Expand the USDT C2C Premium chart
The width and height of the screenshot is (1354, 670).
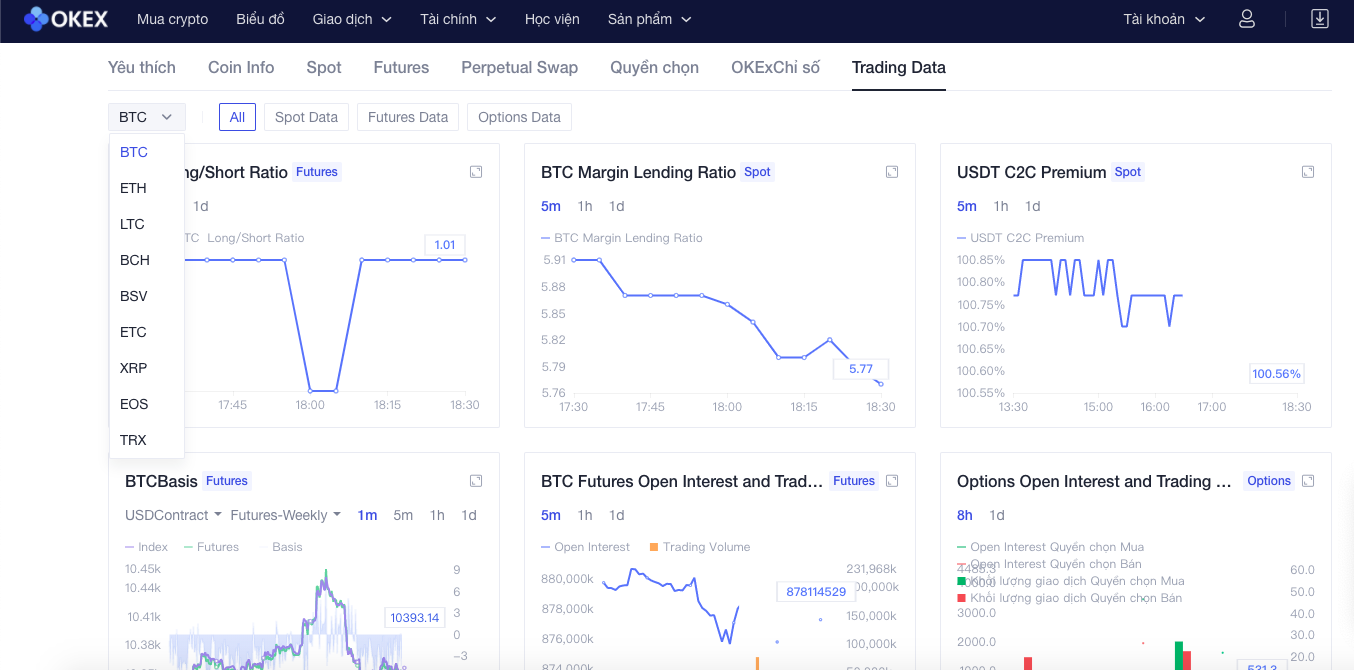tap(1308, 172)
